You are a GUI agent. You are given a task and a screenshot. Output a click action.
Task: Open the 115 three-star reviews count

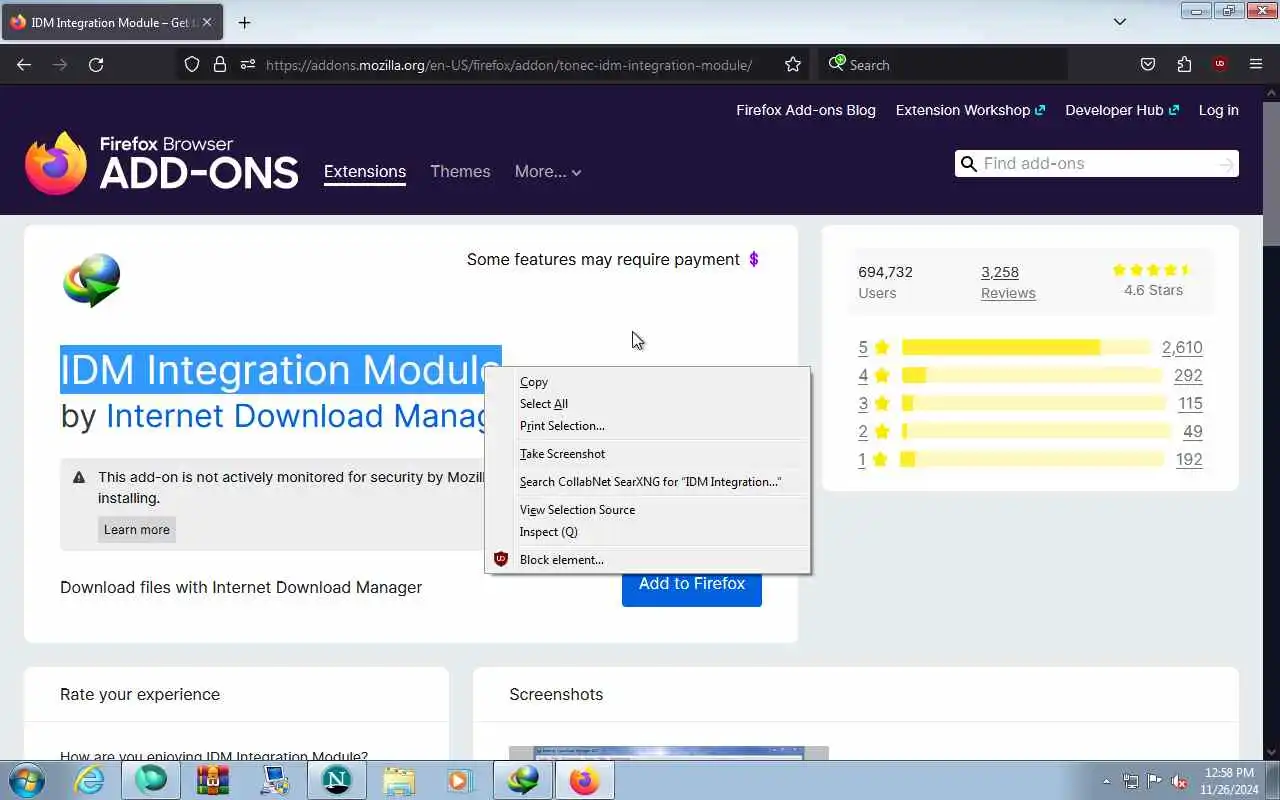point(1190,404)
